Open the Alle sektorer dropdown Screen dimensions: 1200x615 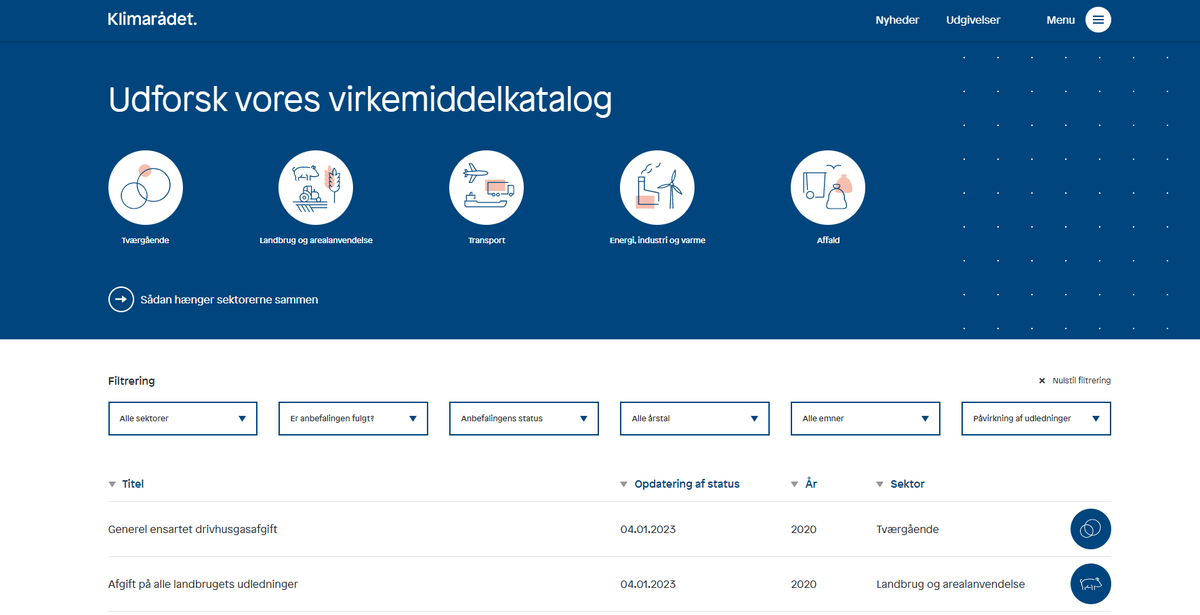(182, 418)
